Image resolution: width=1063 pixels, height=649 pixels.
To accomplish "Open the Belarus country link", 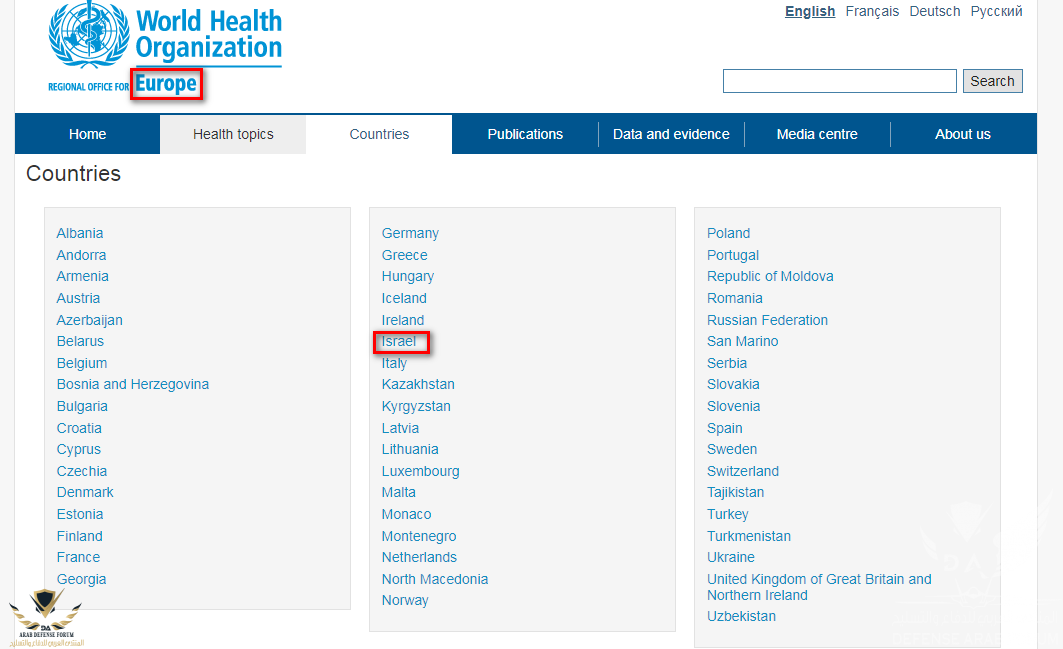I will (80, 341).
